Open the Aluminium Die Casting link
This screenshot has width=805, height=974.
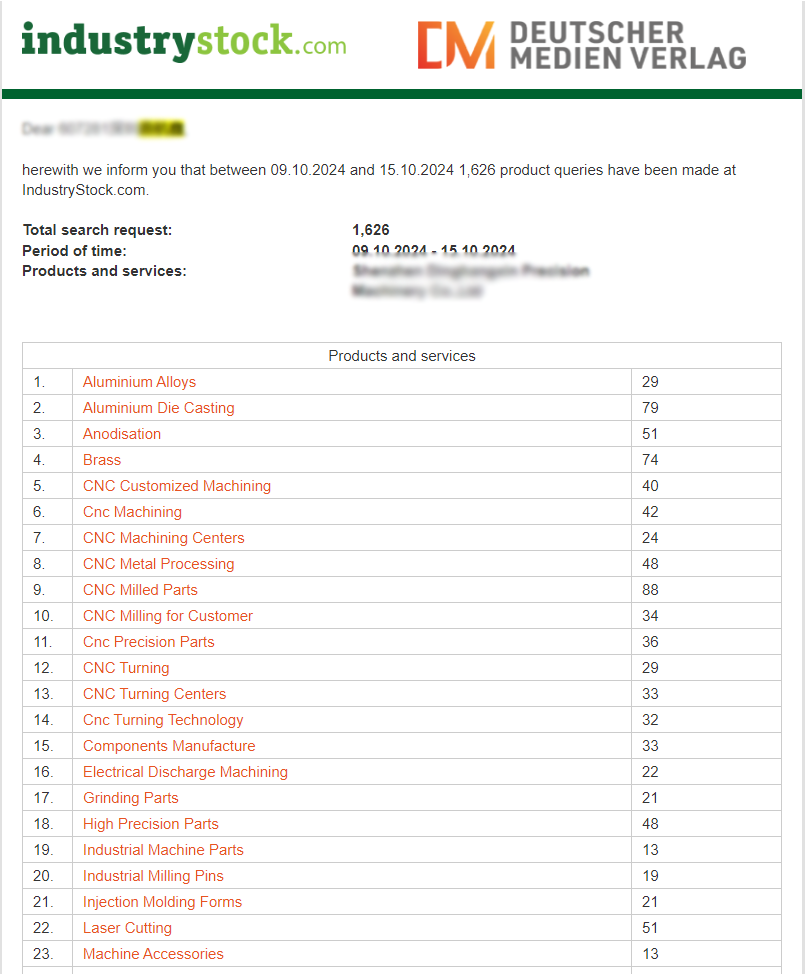(158, 408)
